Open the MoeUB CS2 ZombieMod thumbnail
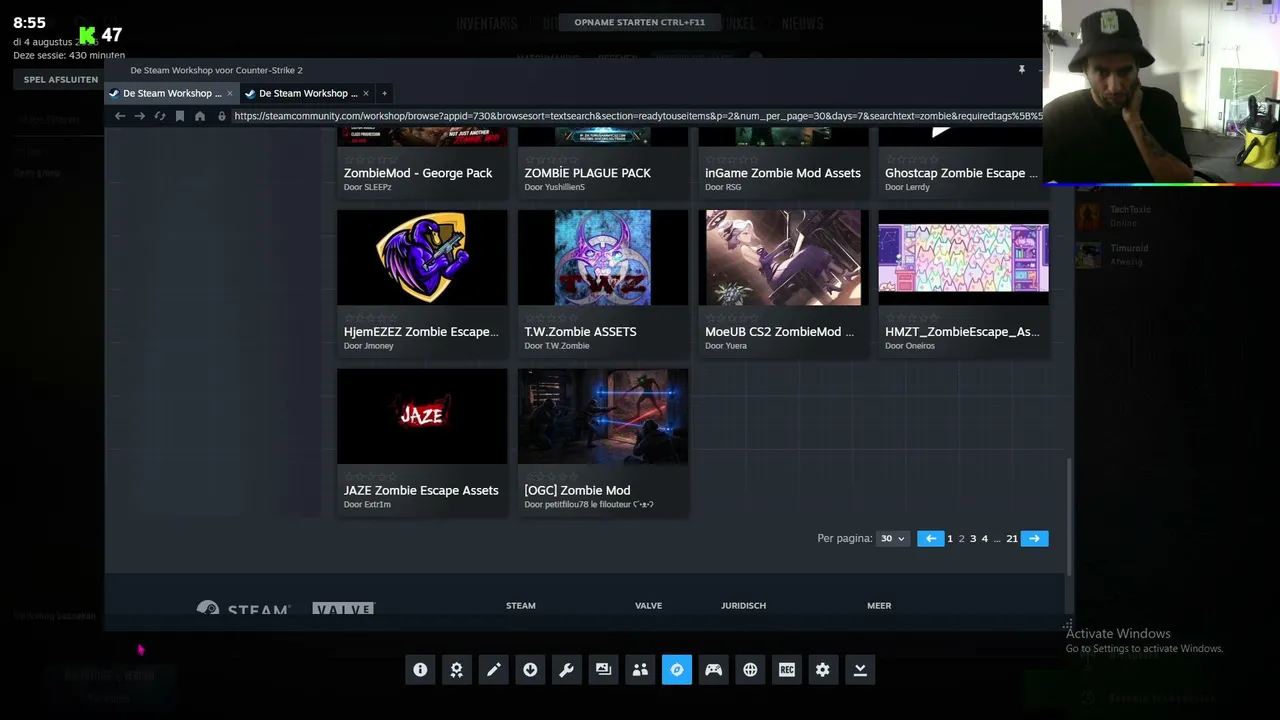Screen dimensions: 1280x720 783,258
